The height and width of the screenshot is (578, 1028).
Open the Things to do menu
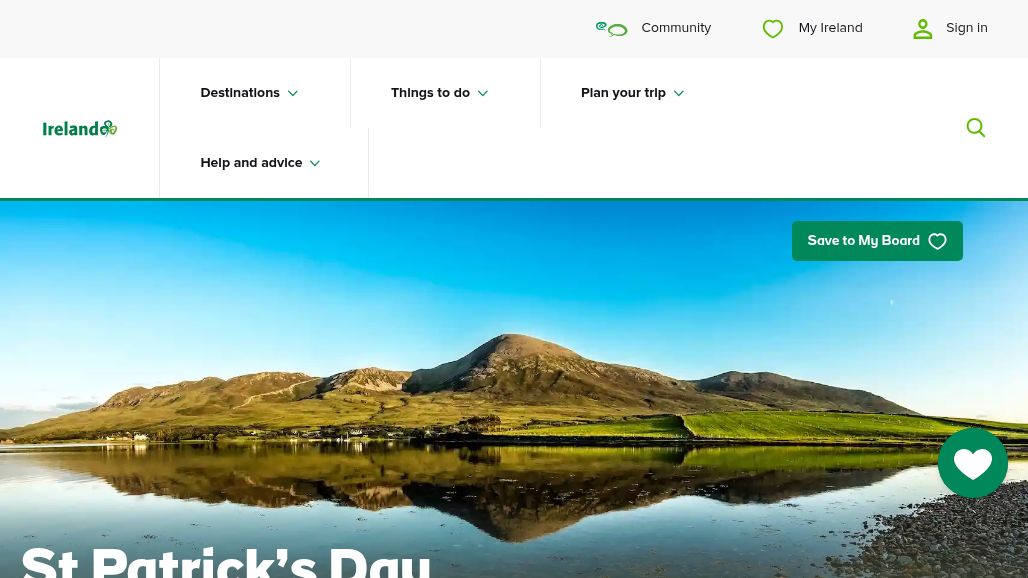(x=439, y=93)
